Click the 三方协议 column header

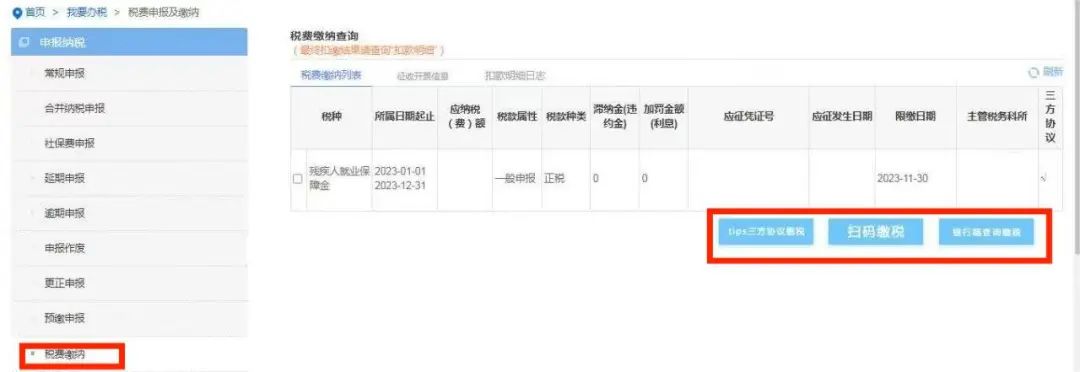click(x=1050, y=117)
